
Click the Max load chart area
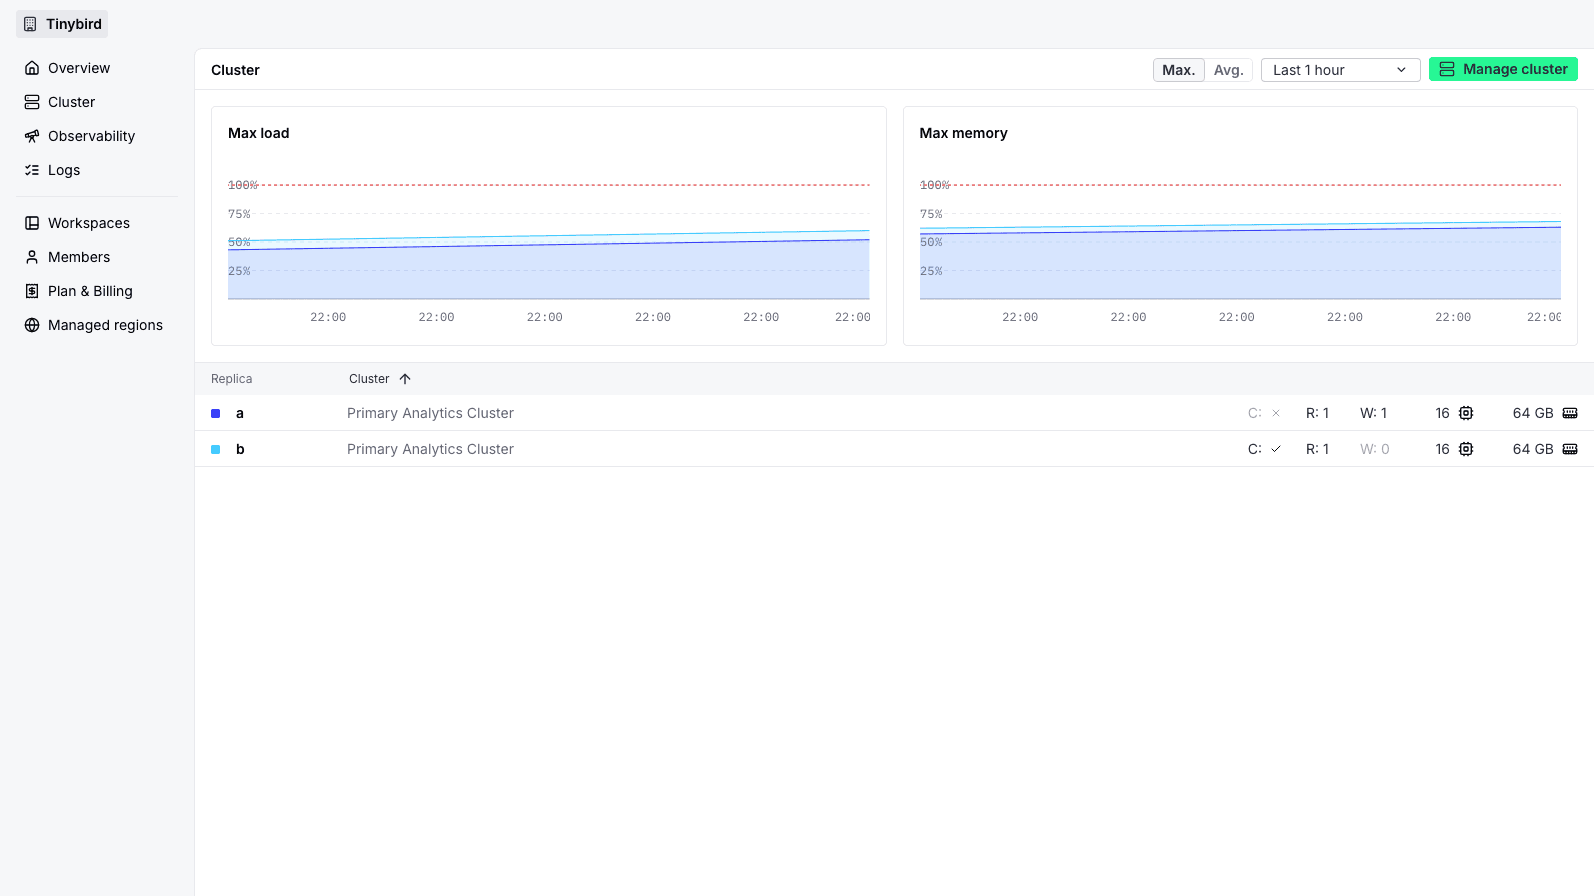tap(548, 242)
